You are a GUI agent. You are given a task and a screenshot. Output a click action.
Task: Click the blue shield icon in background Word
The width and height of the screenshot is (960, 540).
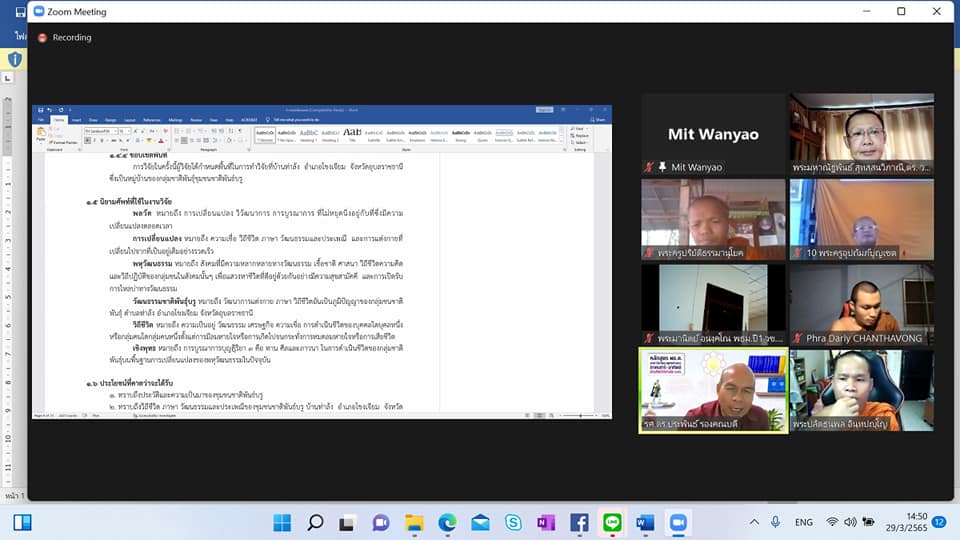15,59
